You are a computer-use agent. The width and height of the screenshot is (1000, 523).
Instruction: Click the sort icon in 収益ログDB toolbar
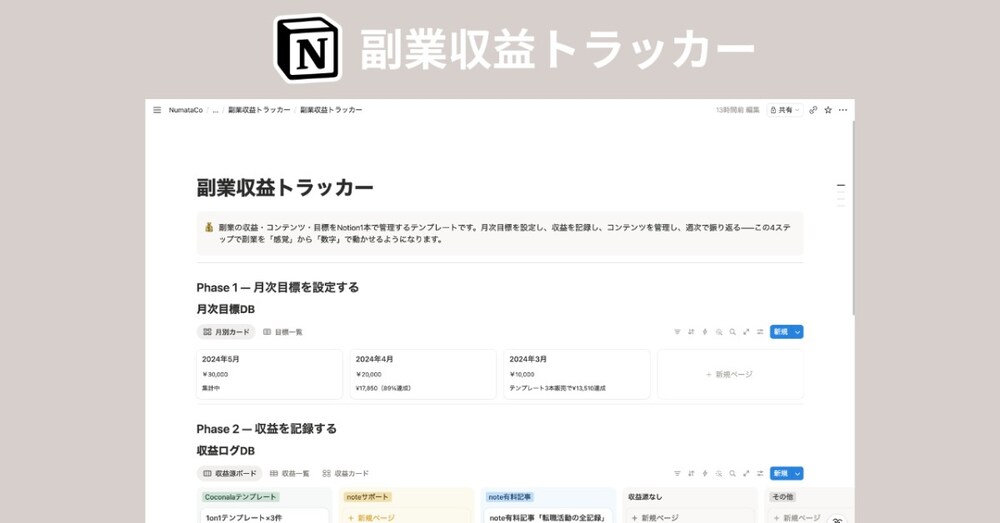[x=691, y=473]
